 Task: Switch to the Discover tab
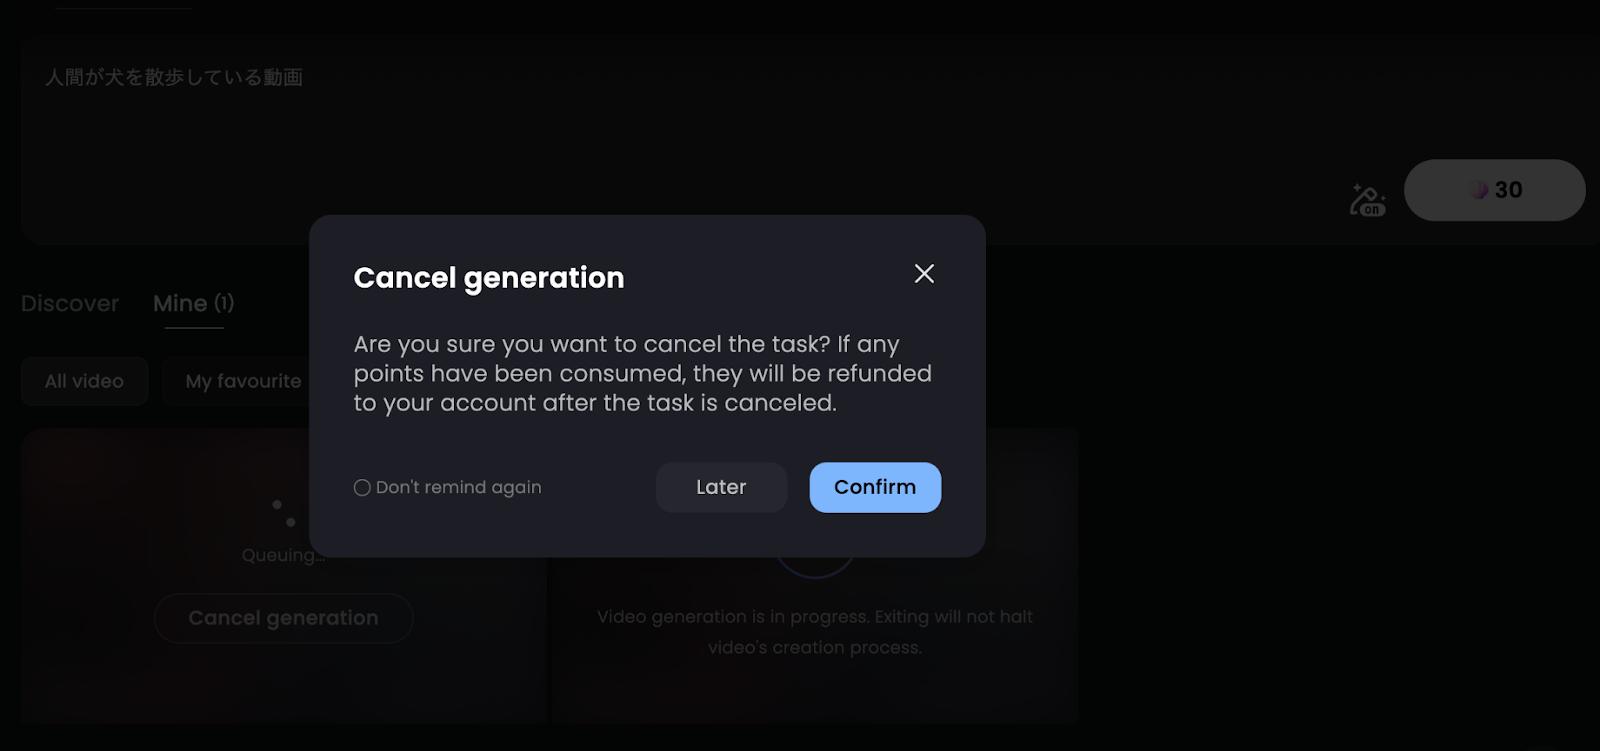[x=70, y=304]
